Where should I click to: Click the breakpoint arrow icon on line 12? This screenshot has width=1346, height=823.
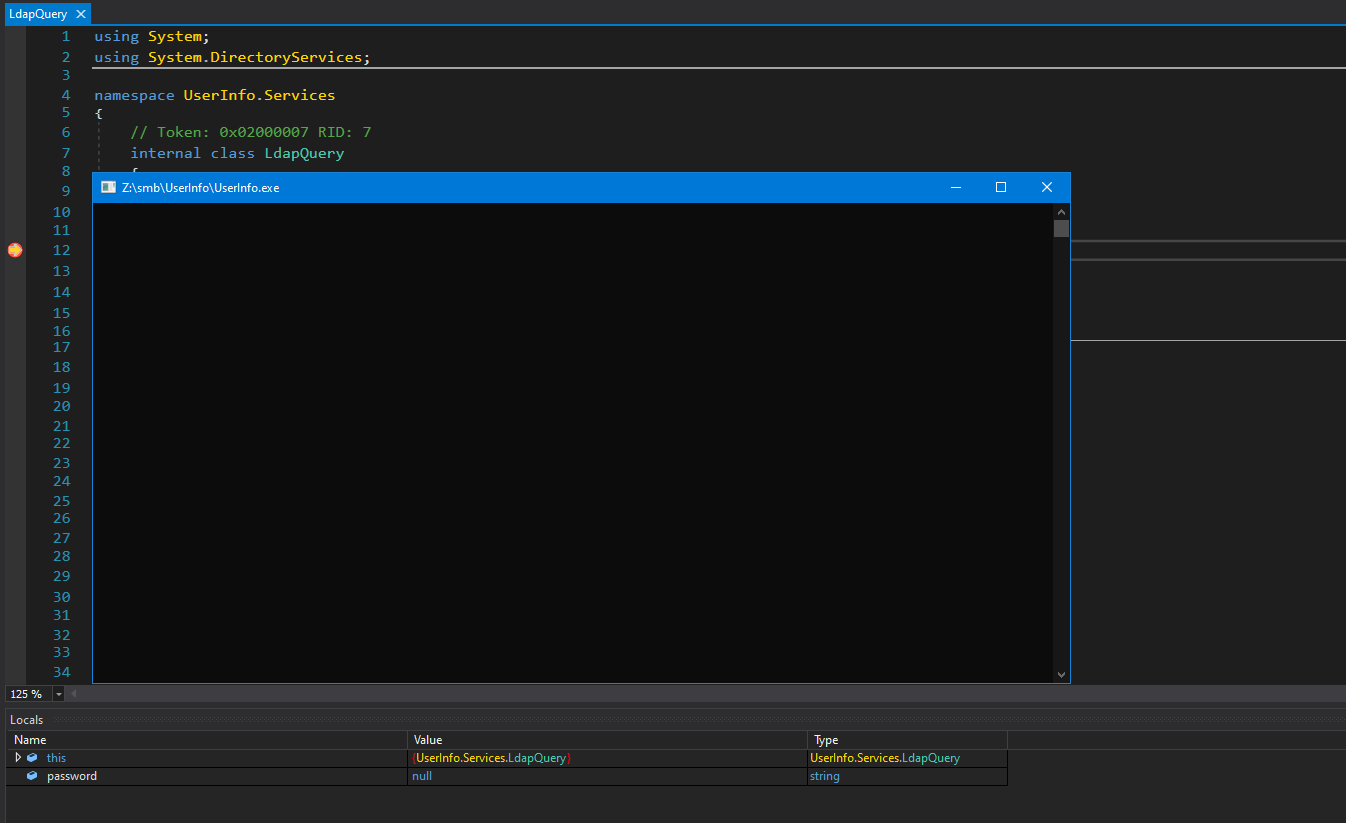click(15, 250)
